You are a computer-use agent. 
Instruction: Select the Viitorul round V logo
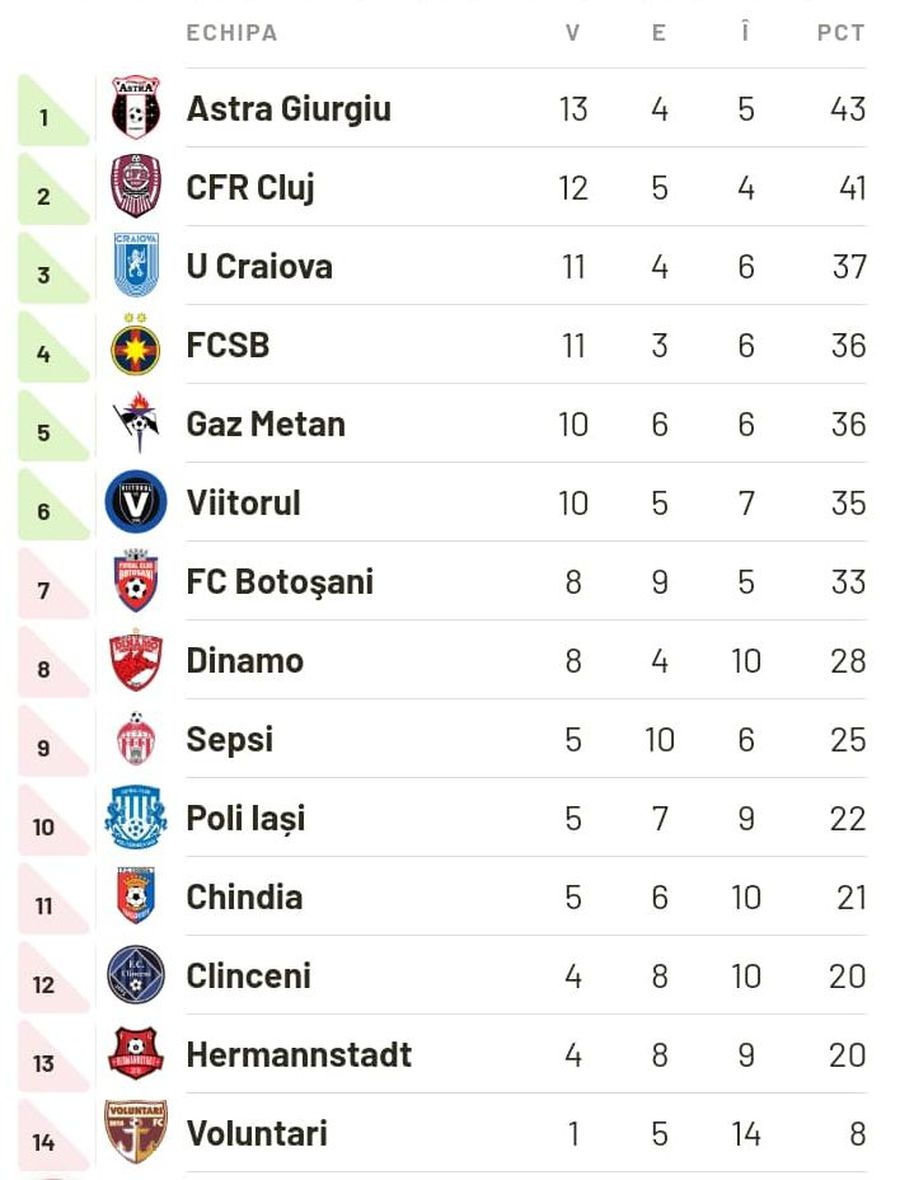point(135,502)
